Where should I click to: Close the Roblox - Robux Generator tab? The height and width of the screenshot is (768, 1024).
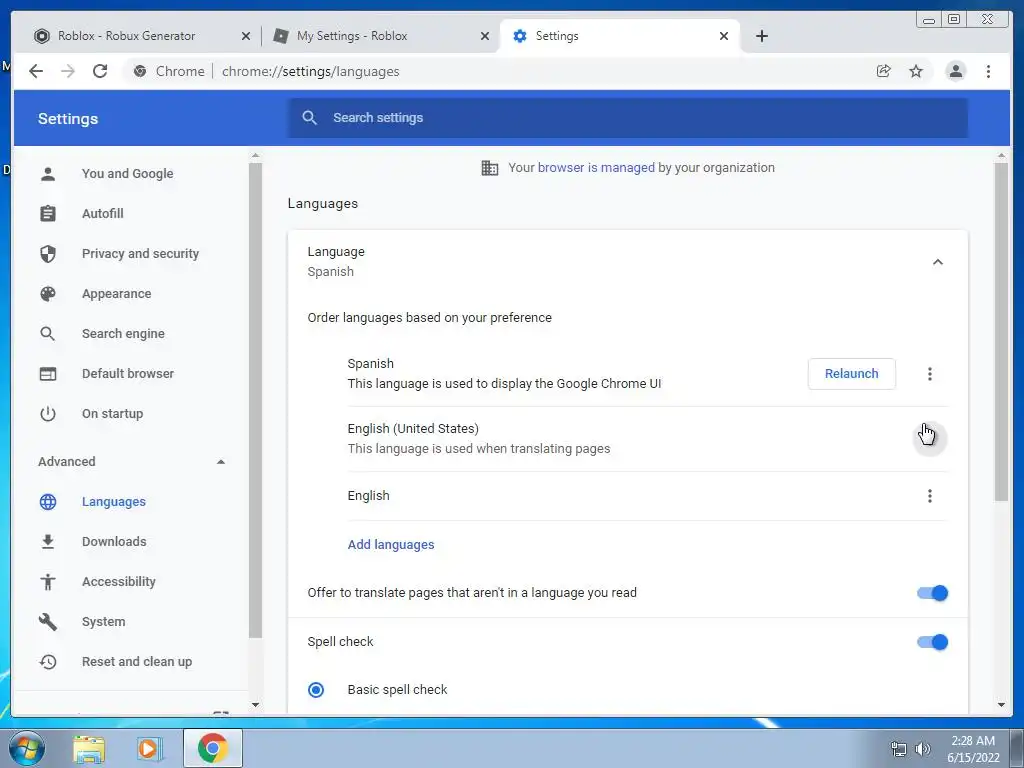(x=246, y=36)
